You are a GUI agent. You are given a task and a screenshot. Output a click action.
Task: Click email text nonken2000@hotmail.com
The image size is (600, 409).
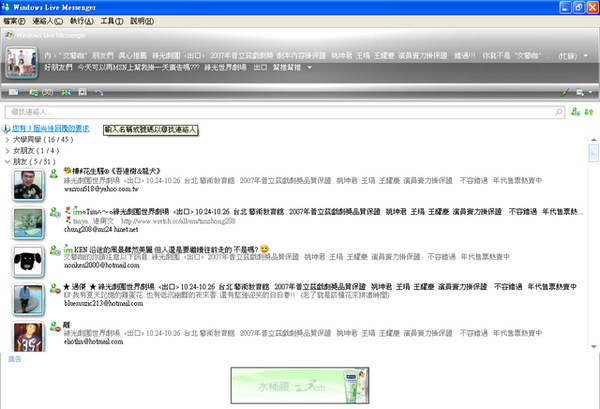(x=102, y=265)
